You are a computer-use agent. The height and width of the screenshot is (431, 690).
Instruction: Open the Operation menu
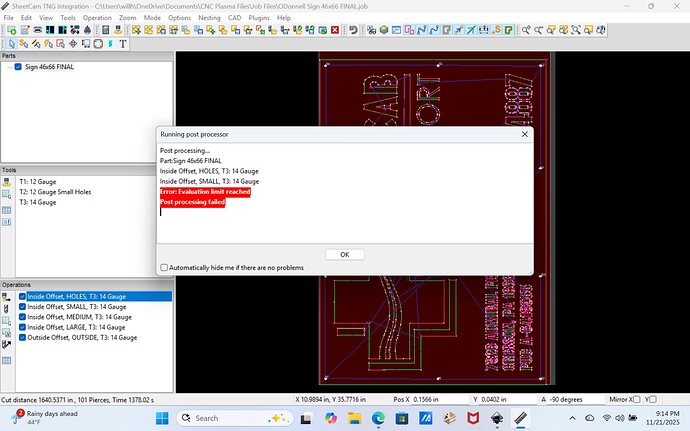coord(97,18)
